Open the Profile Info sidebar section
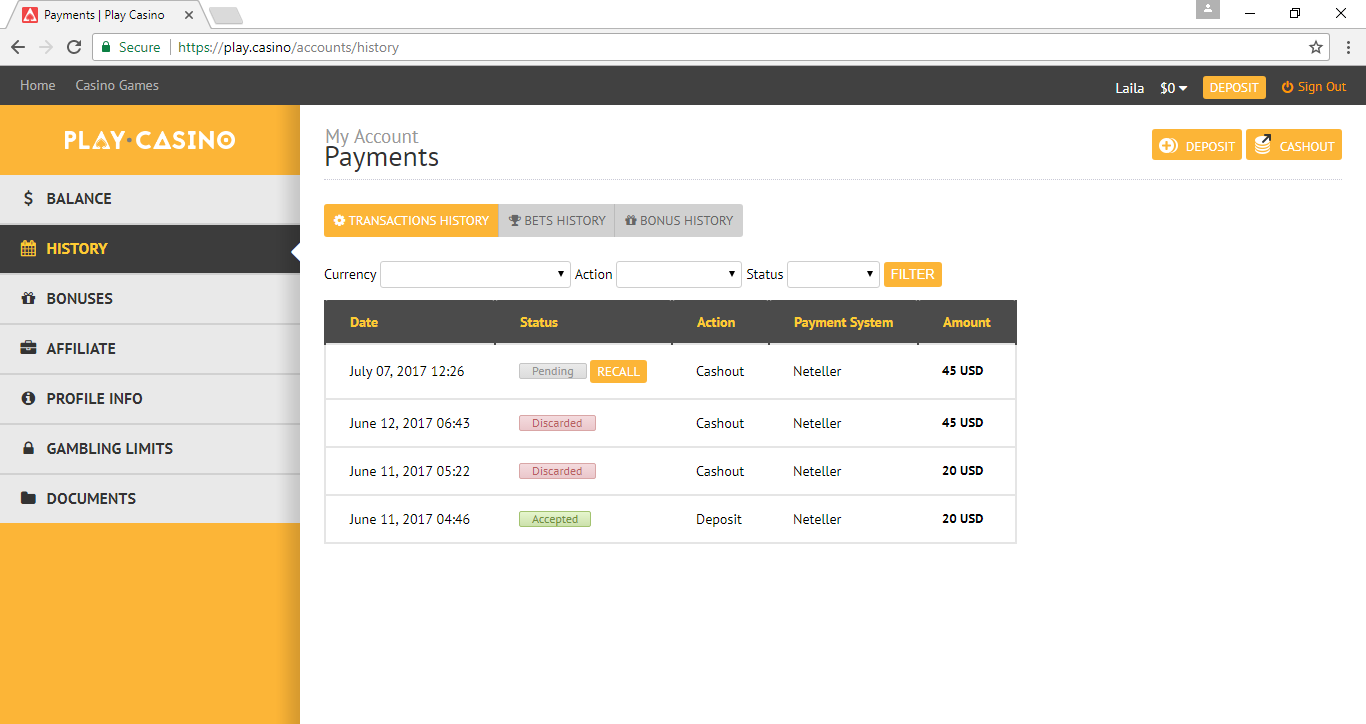Screen dimensions: 1366x724 coord(150,399)
